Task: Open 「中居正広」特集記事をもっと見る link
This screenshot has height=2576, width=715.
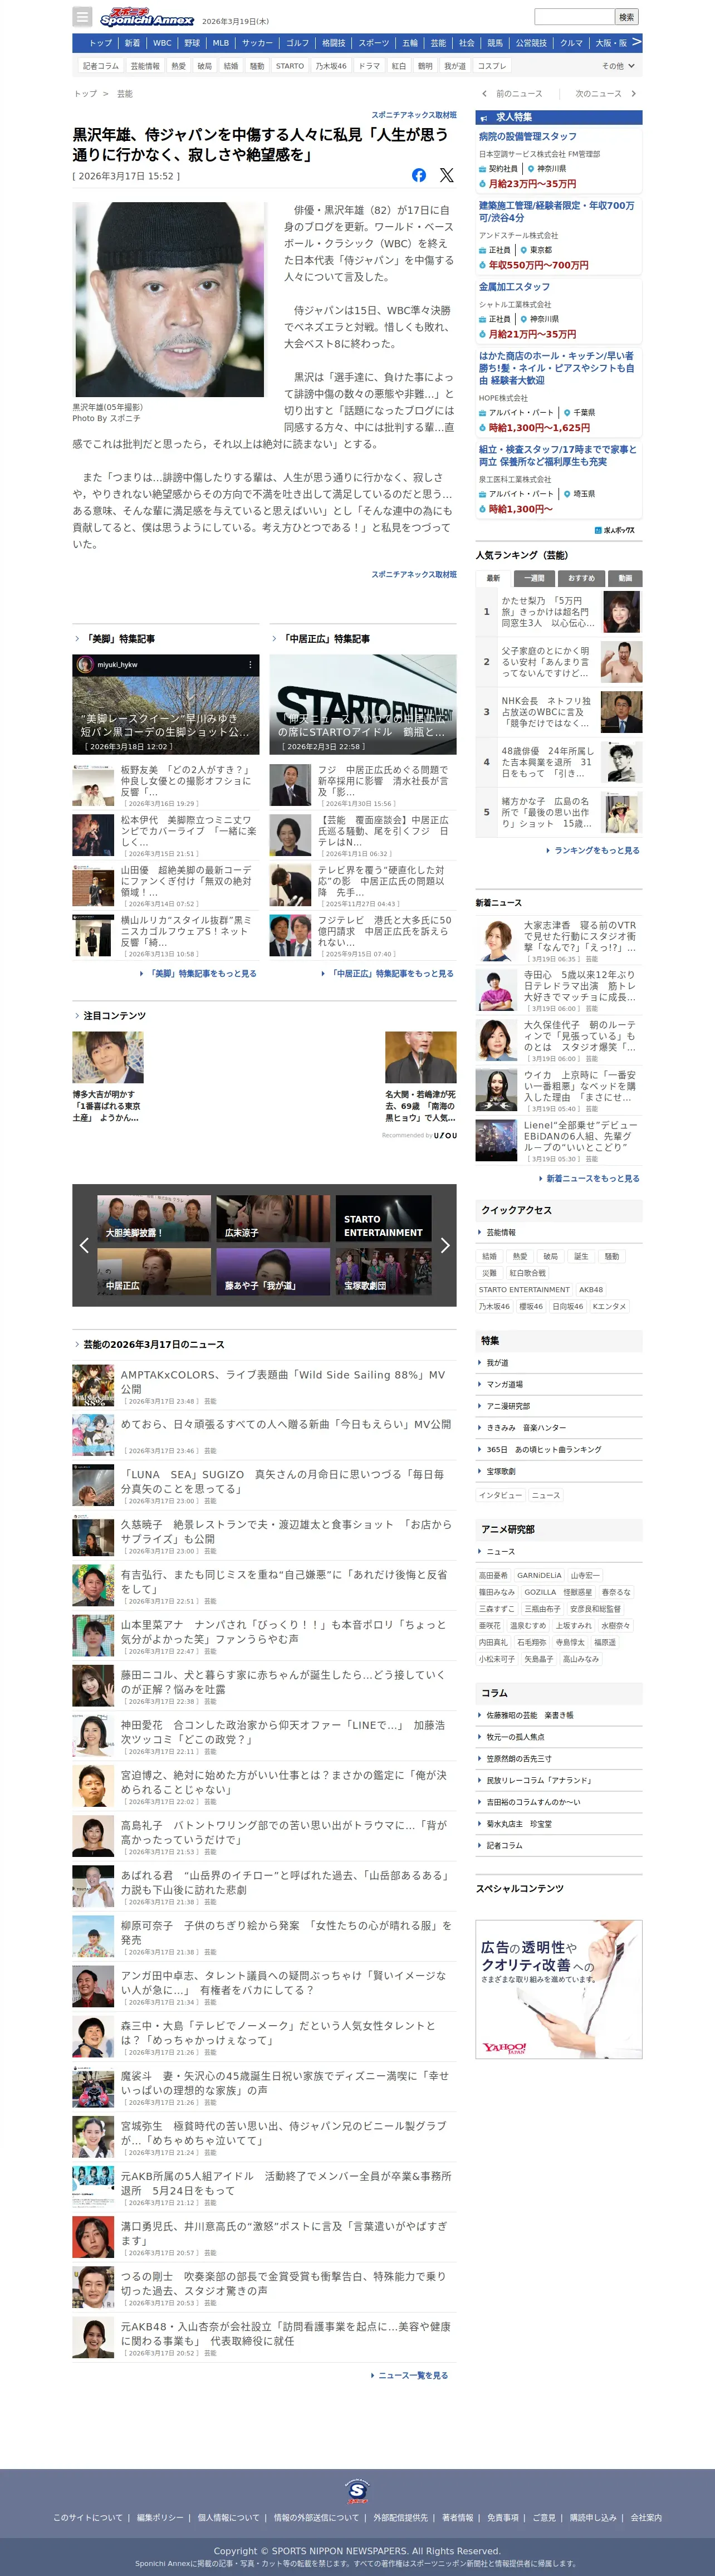Action: point(391,973)
